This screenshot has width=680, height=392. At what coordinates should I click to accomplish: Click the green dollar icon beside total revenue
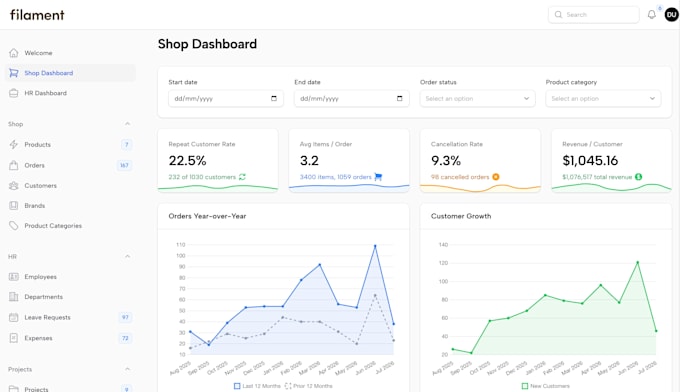tap(638, 177)
